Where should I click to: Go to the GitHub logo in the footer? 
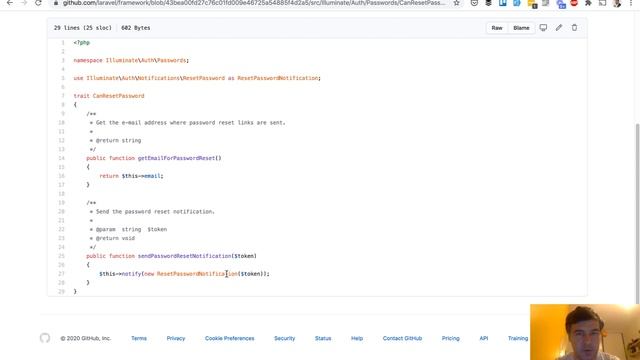tap(45, 338)
